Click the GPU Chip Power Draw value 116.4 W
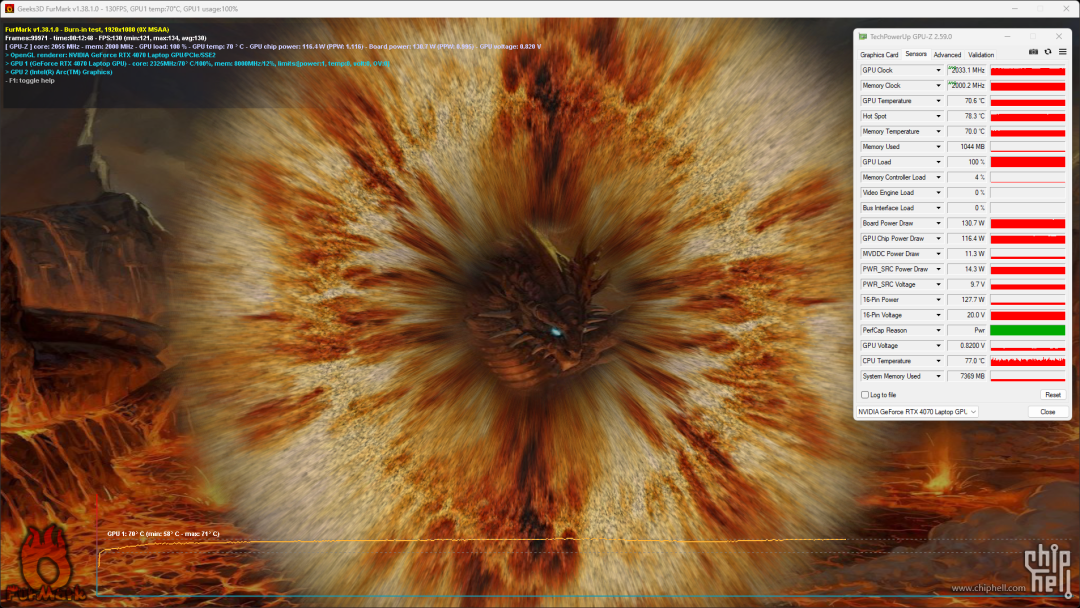The image size is (1080, 608). 966,238
